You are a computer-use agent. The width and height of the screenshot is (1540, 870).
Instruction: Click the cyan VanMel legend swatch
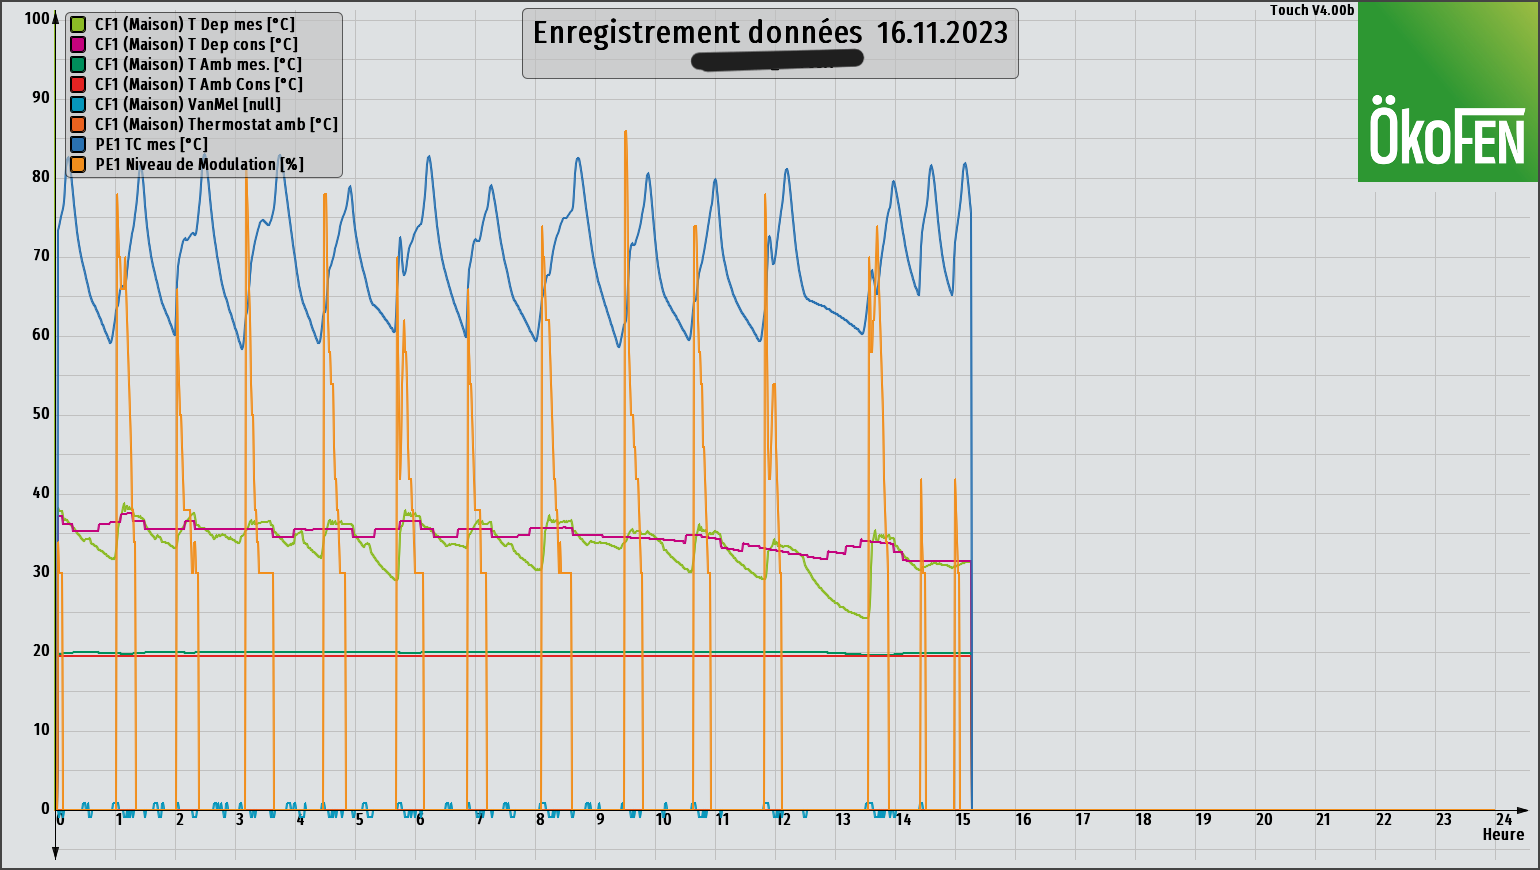click(77, 105)
